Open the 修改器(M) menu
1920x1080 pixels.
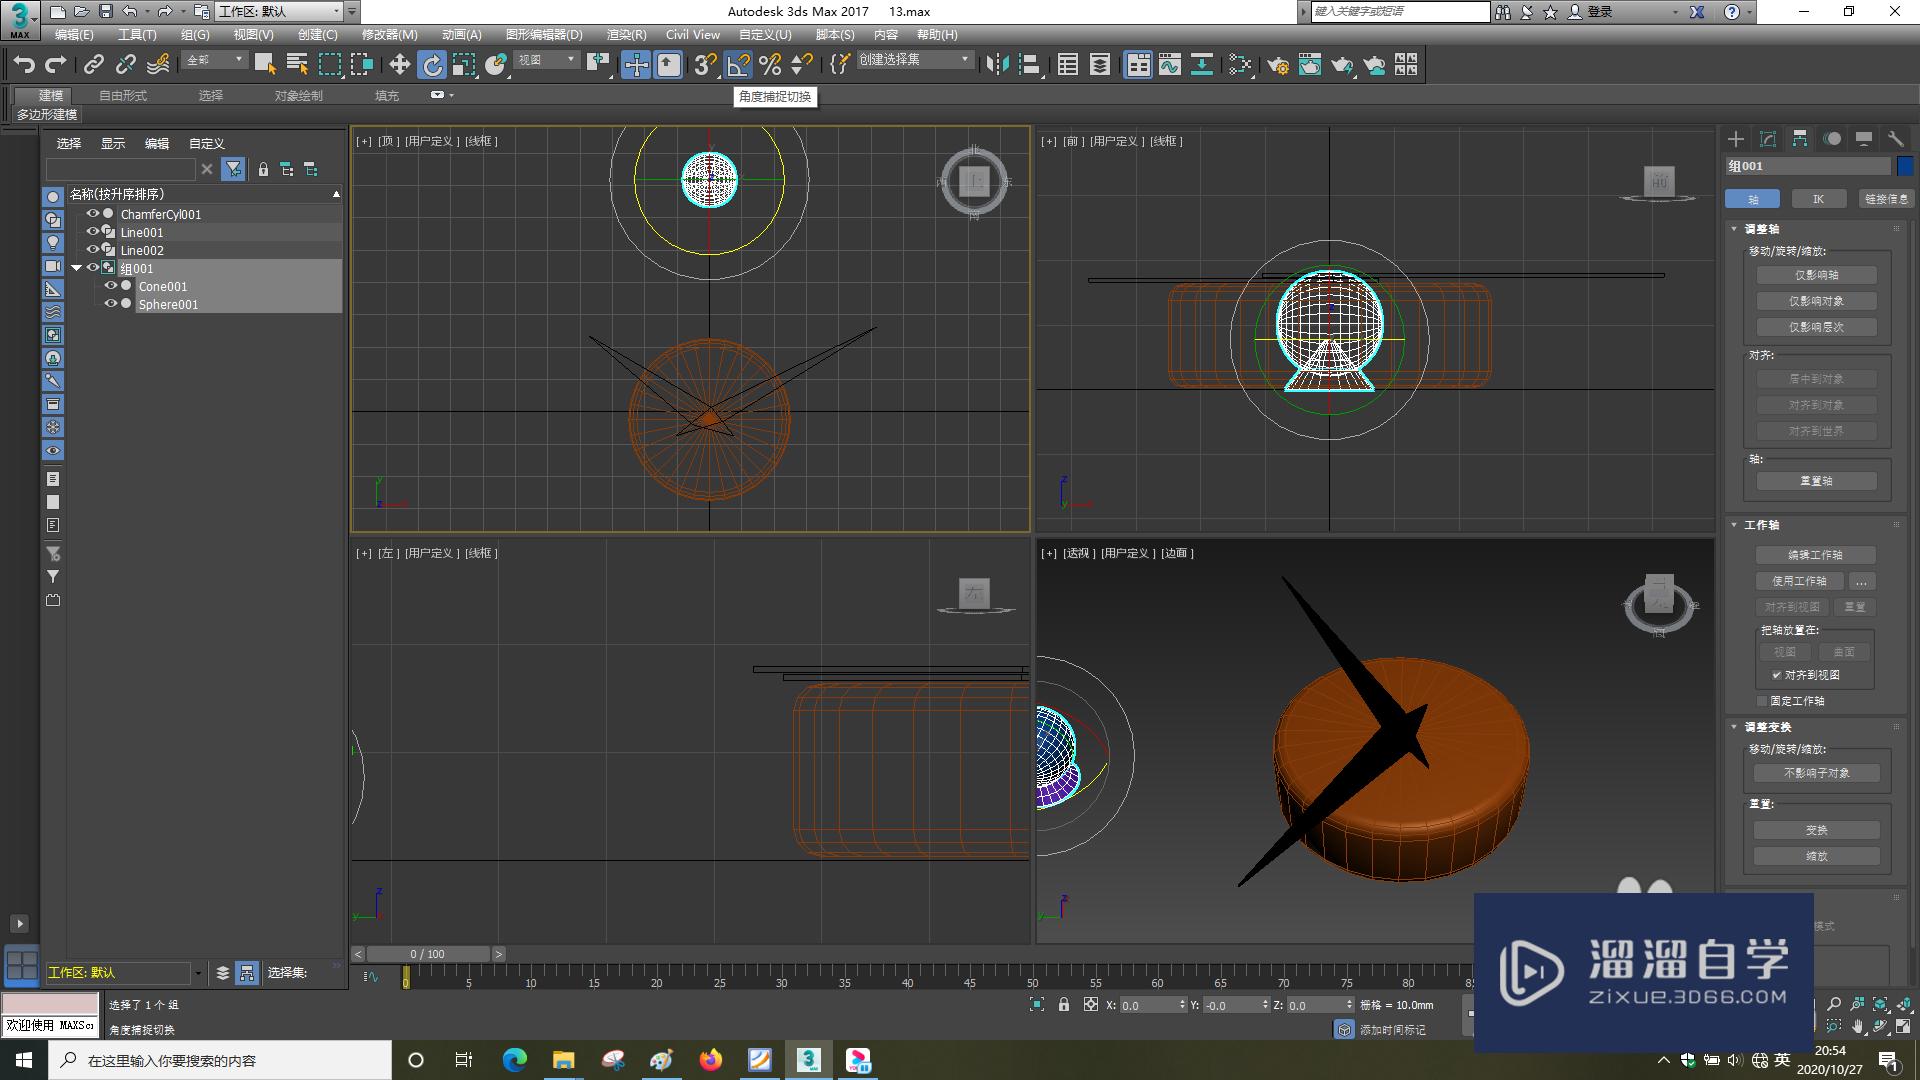coord(389,34)
